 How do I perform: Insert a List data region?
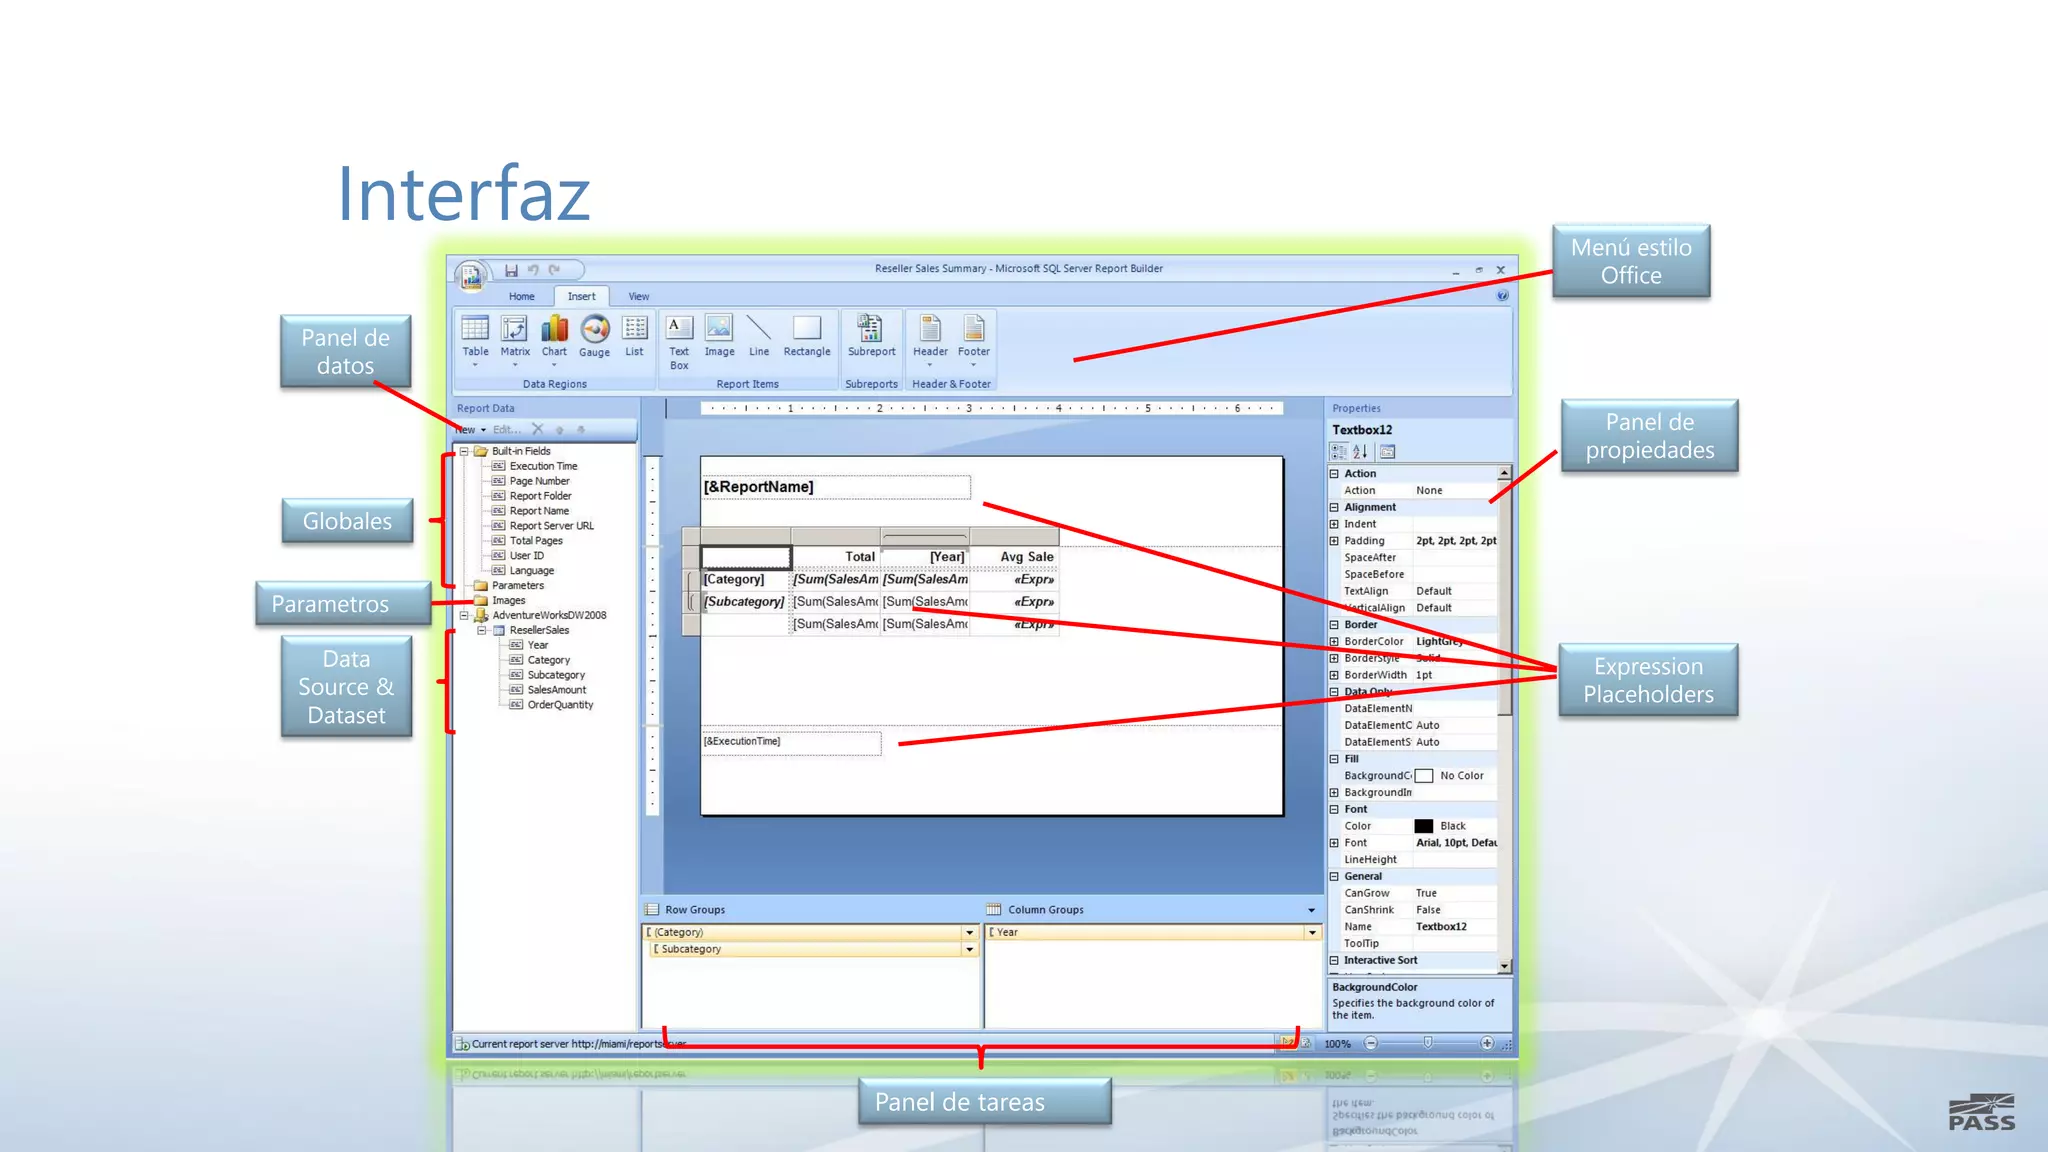[x=634, y=336]
